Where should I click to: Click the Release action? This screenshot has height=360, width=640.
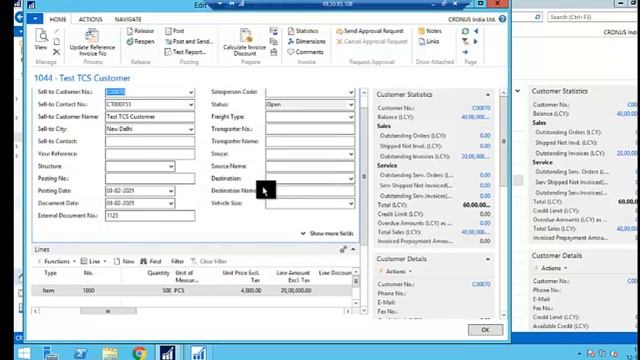[140, 31]
